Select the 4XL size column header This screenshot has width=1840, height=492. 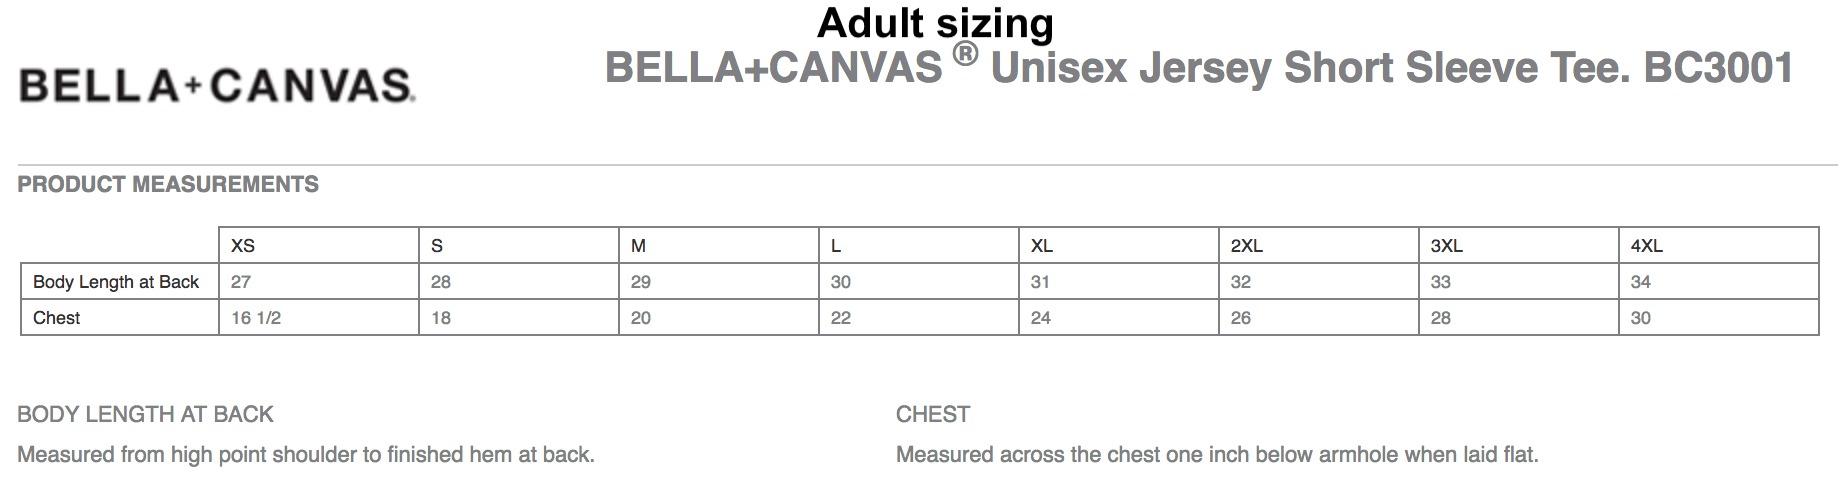[x=1646, y=246]
